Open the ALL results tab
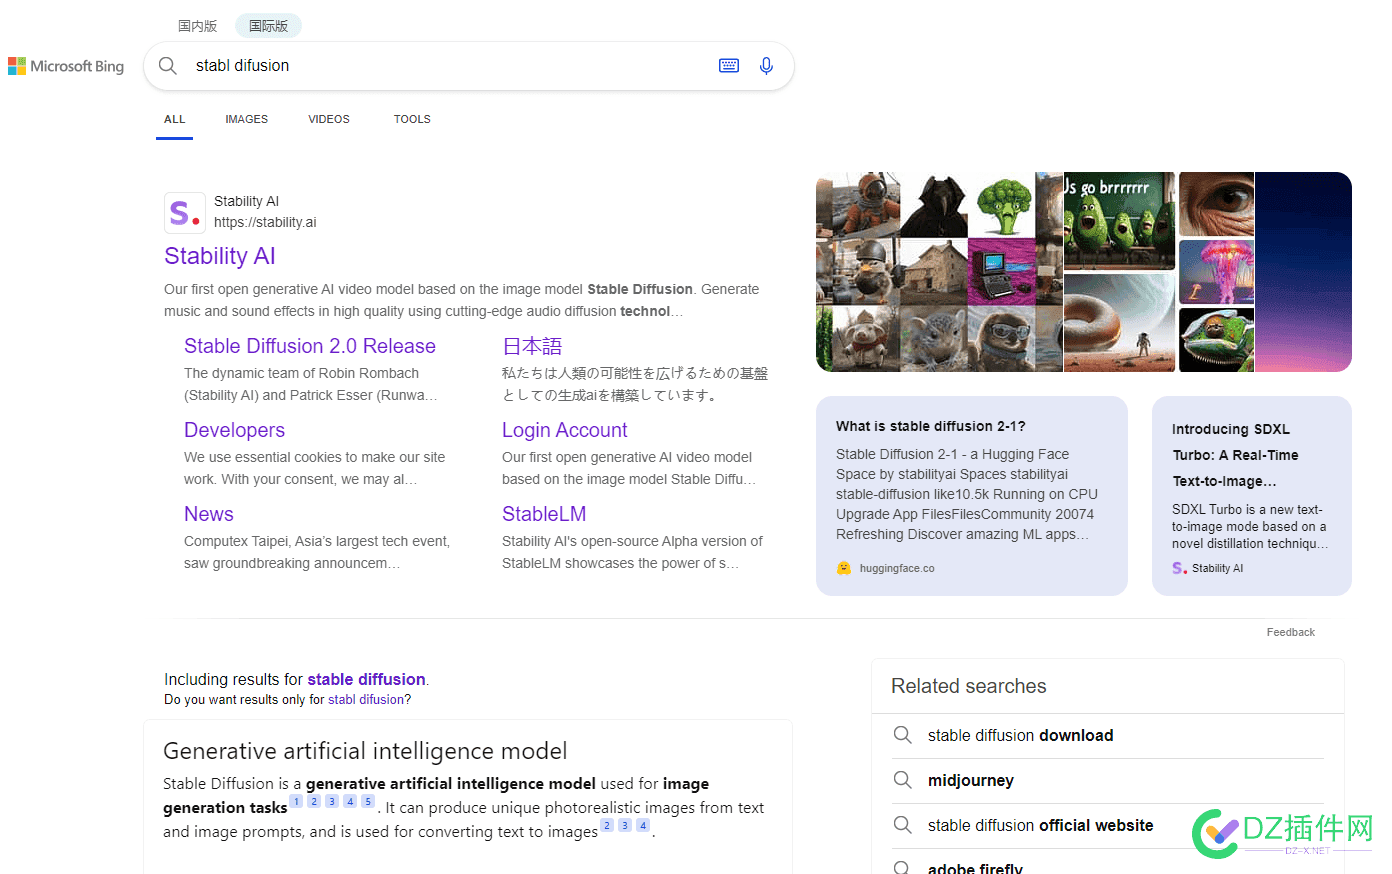The height and width of the screenshot is (874, 1392). pyautogui.click(x=175, y=119)
